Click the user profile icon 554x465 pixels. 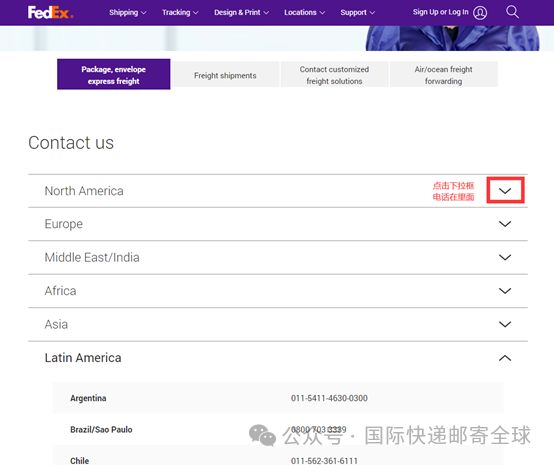480,13
